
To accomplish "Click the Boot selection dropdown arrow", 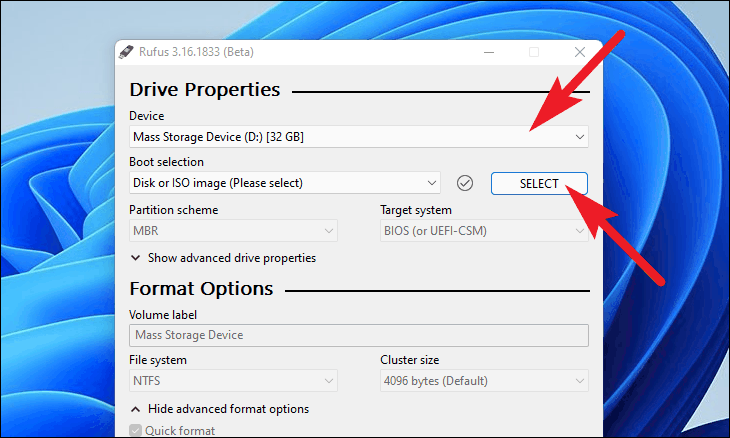I will (432, 183).
